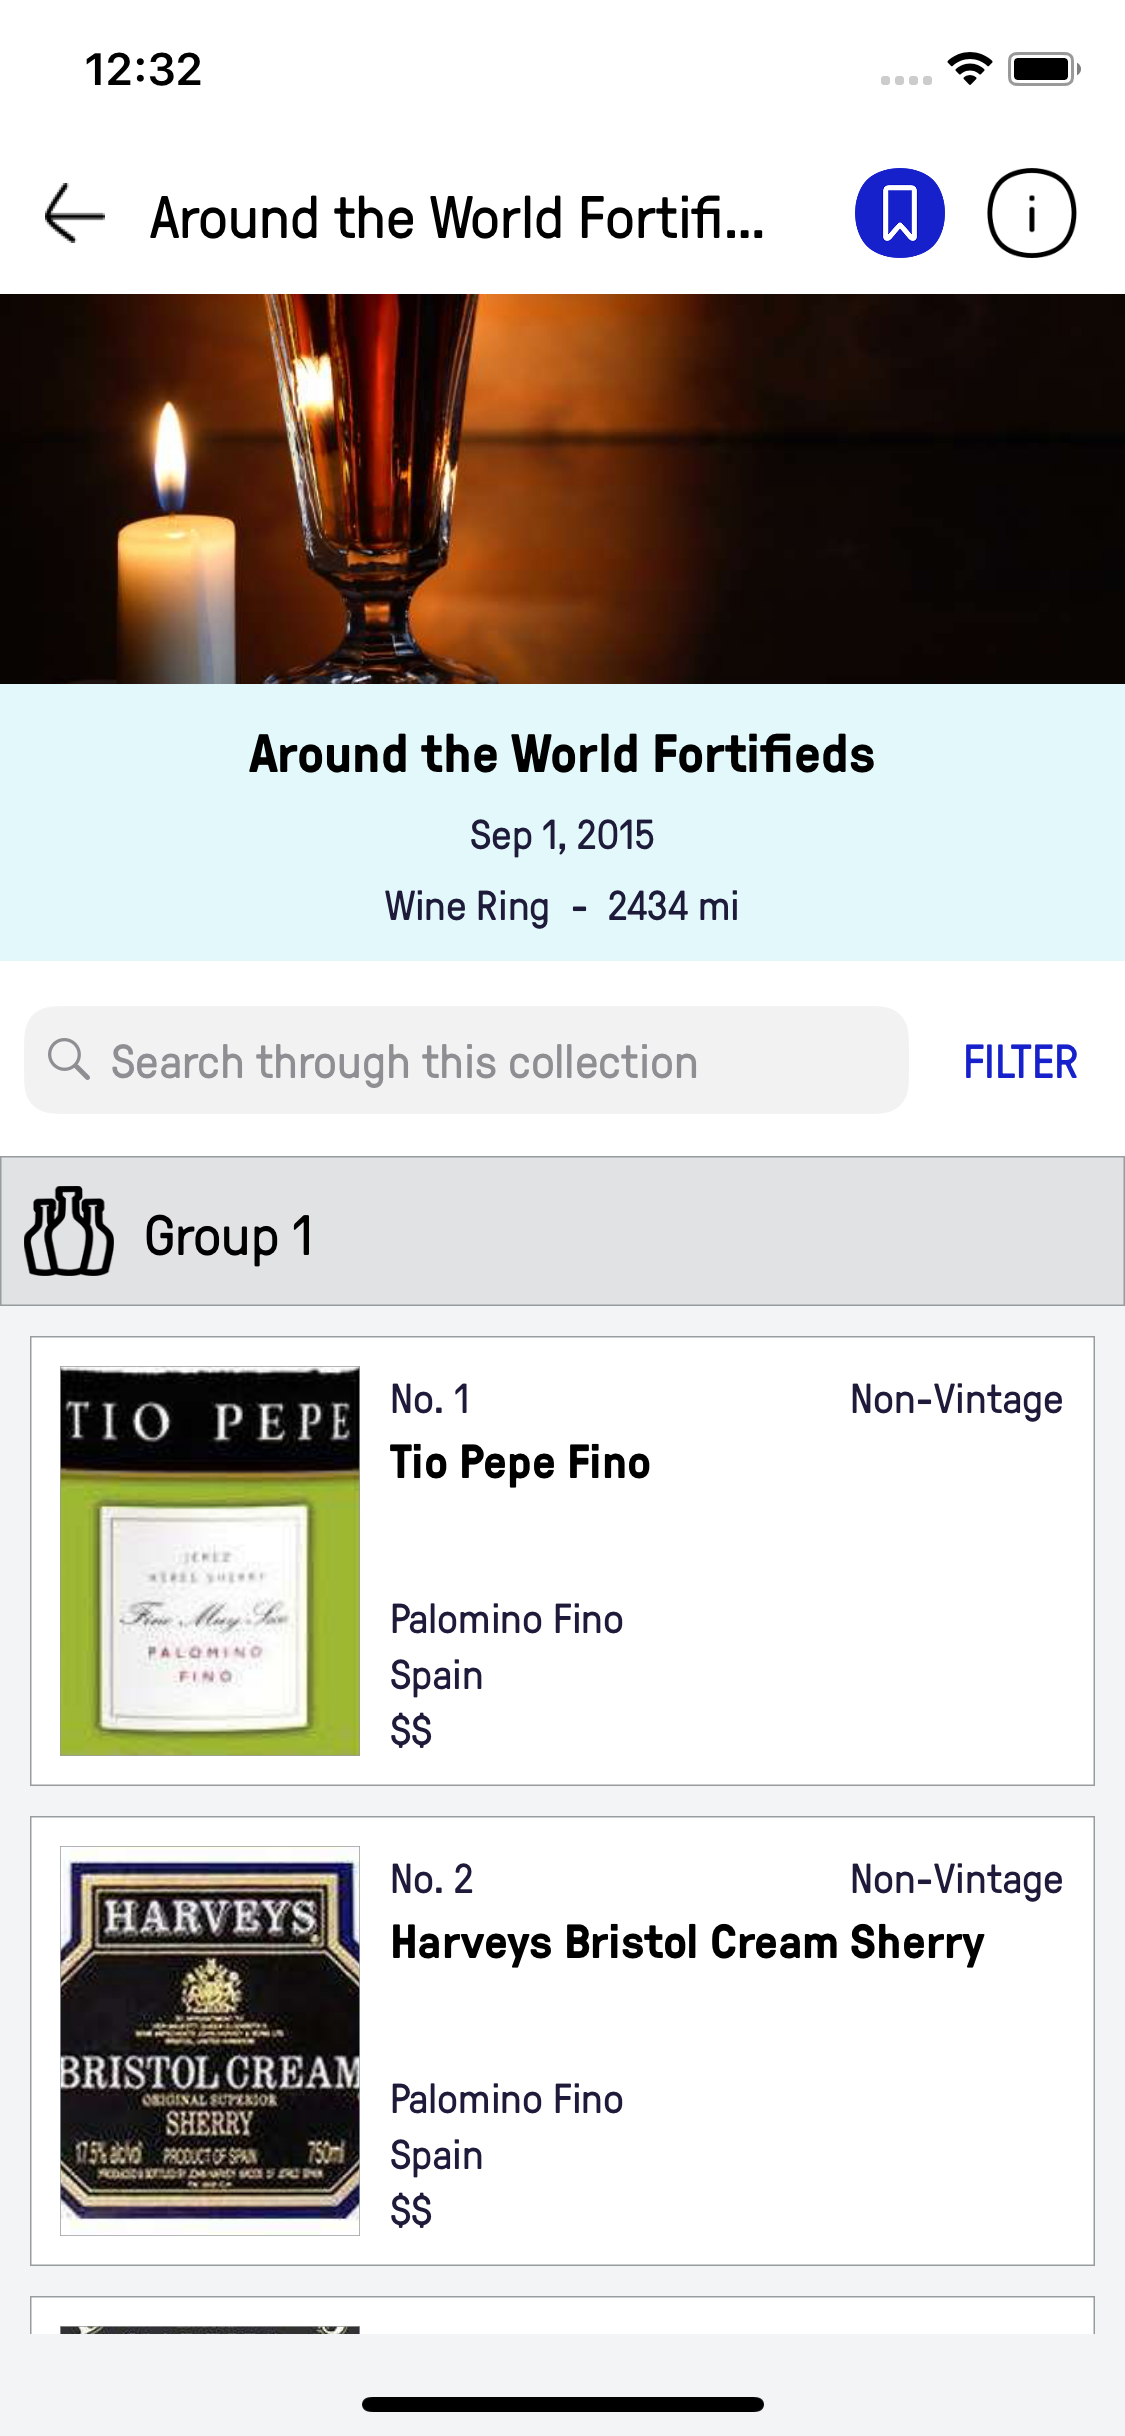Select the Tio Pepe Fino title
1125x2436 pixels.
(520, 1463)
